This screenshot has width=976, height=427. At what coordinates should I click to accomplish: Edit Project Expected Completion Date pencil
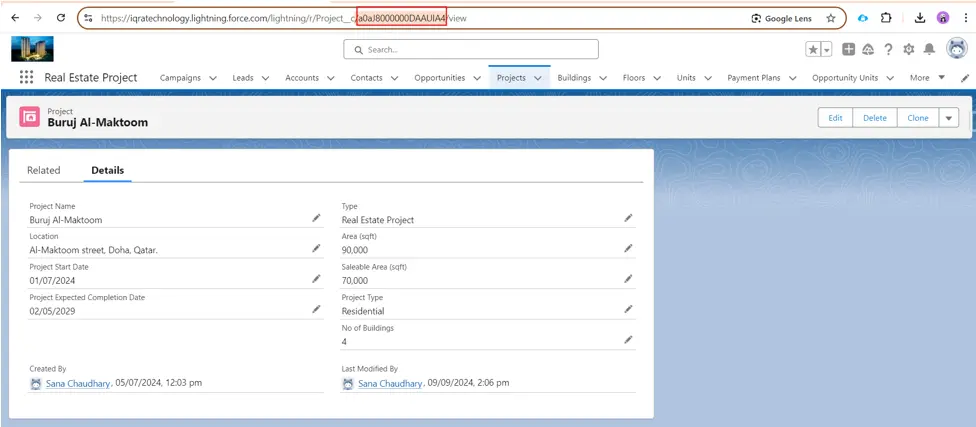point(316,309)
